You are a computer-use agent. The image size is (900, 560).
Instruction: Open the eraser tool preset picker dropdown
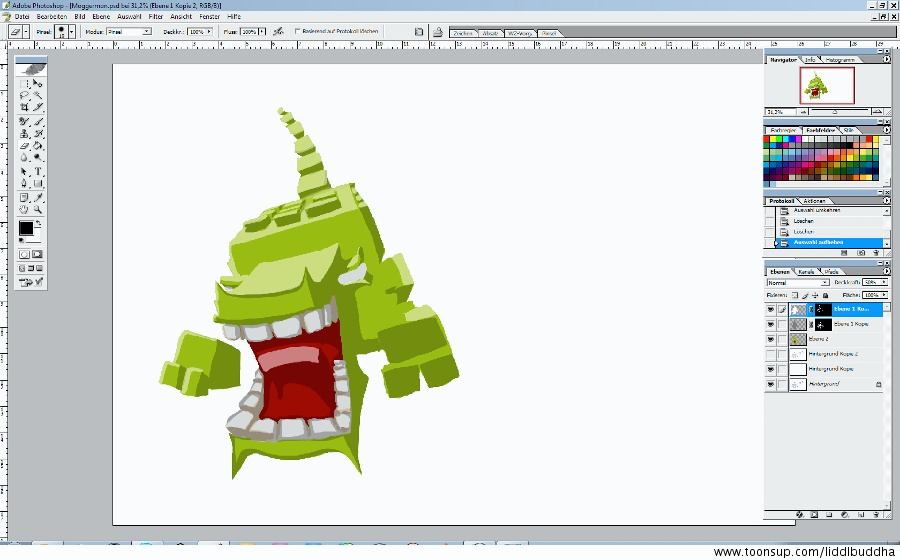(x=26, y=32)
